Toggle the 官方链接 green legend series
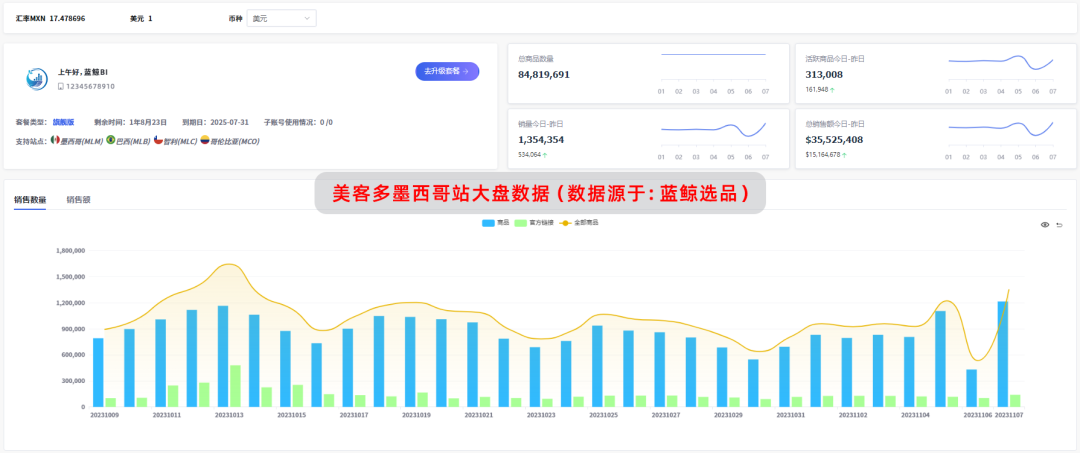 pyautogui.click(x=534, y=223)
